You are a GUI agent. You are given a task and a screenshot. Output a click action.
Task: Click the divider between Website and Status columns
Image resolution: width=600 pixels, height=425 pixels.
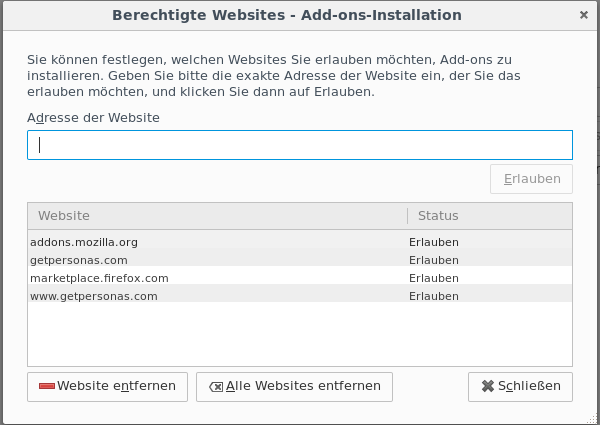coord(408,216)
